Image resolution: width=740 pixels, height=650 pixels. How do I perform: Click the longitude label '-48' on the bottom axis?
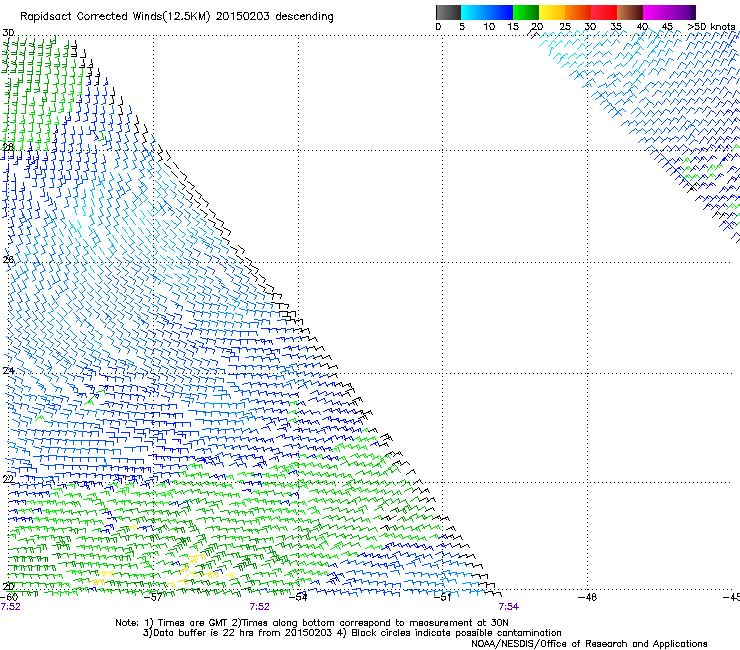pos(587,597)
